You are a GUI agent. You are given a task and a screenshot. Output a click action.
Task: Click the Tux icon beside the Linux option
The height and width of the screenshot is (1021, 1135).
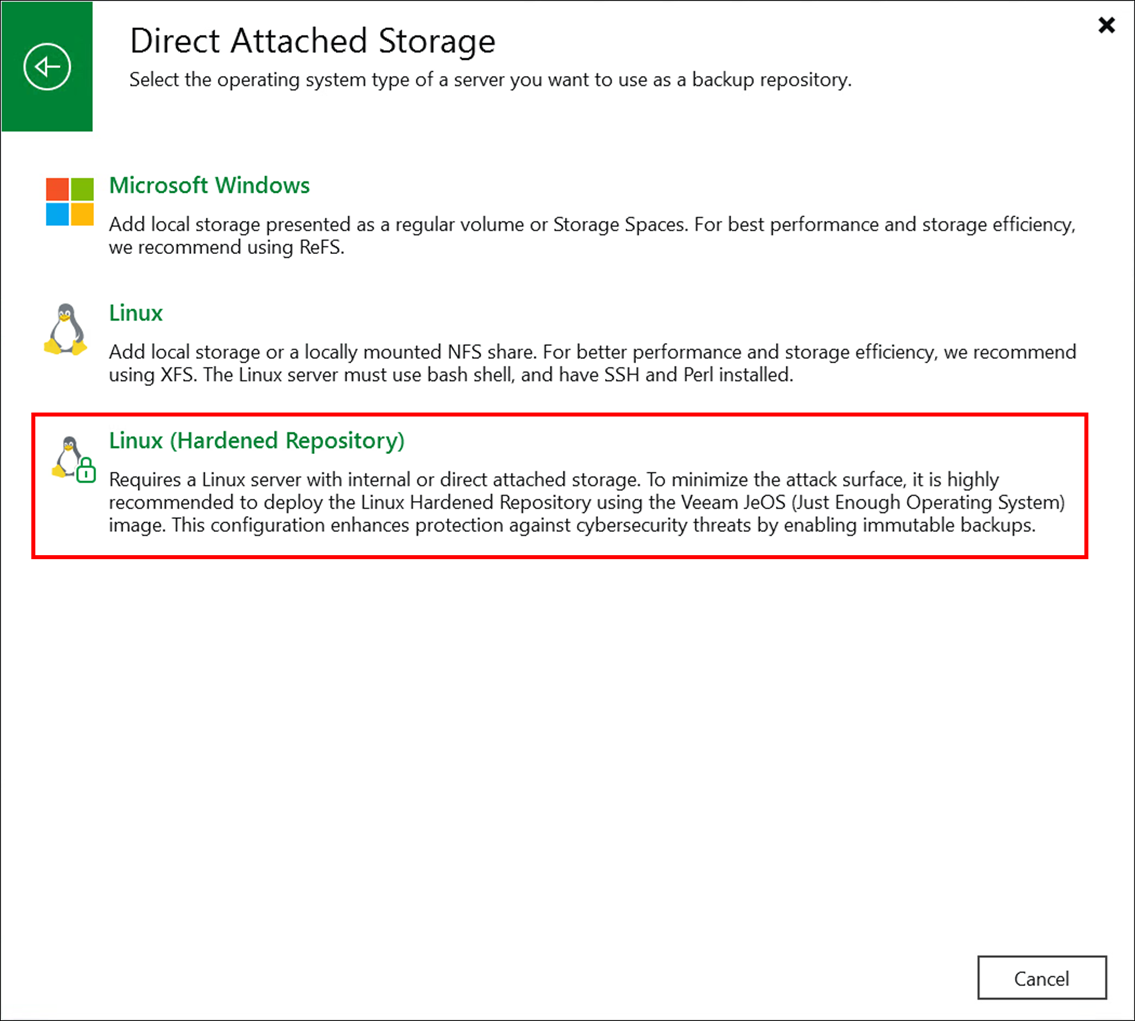coord(65,330)
